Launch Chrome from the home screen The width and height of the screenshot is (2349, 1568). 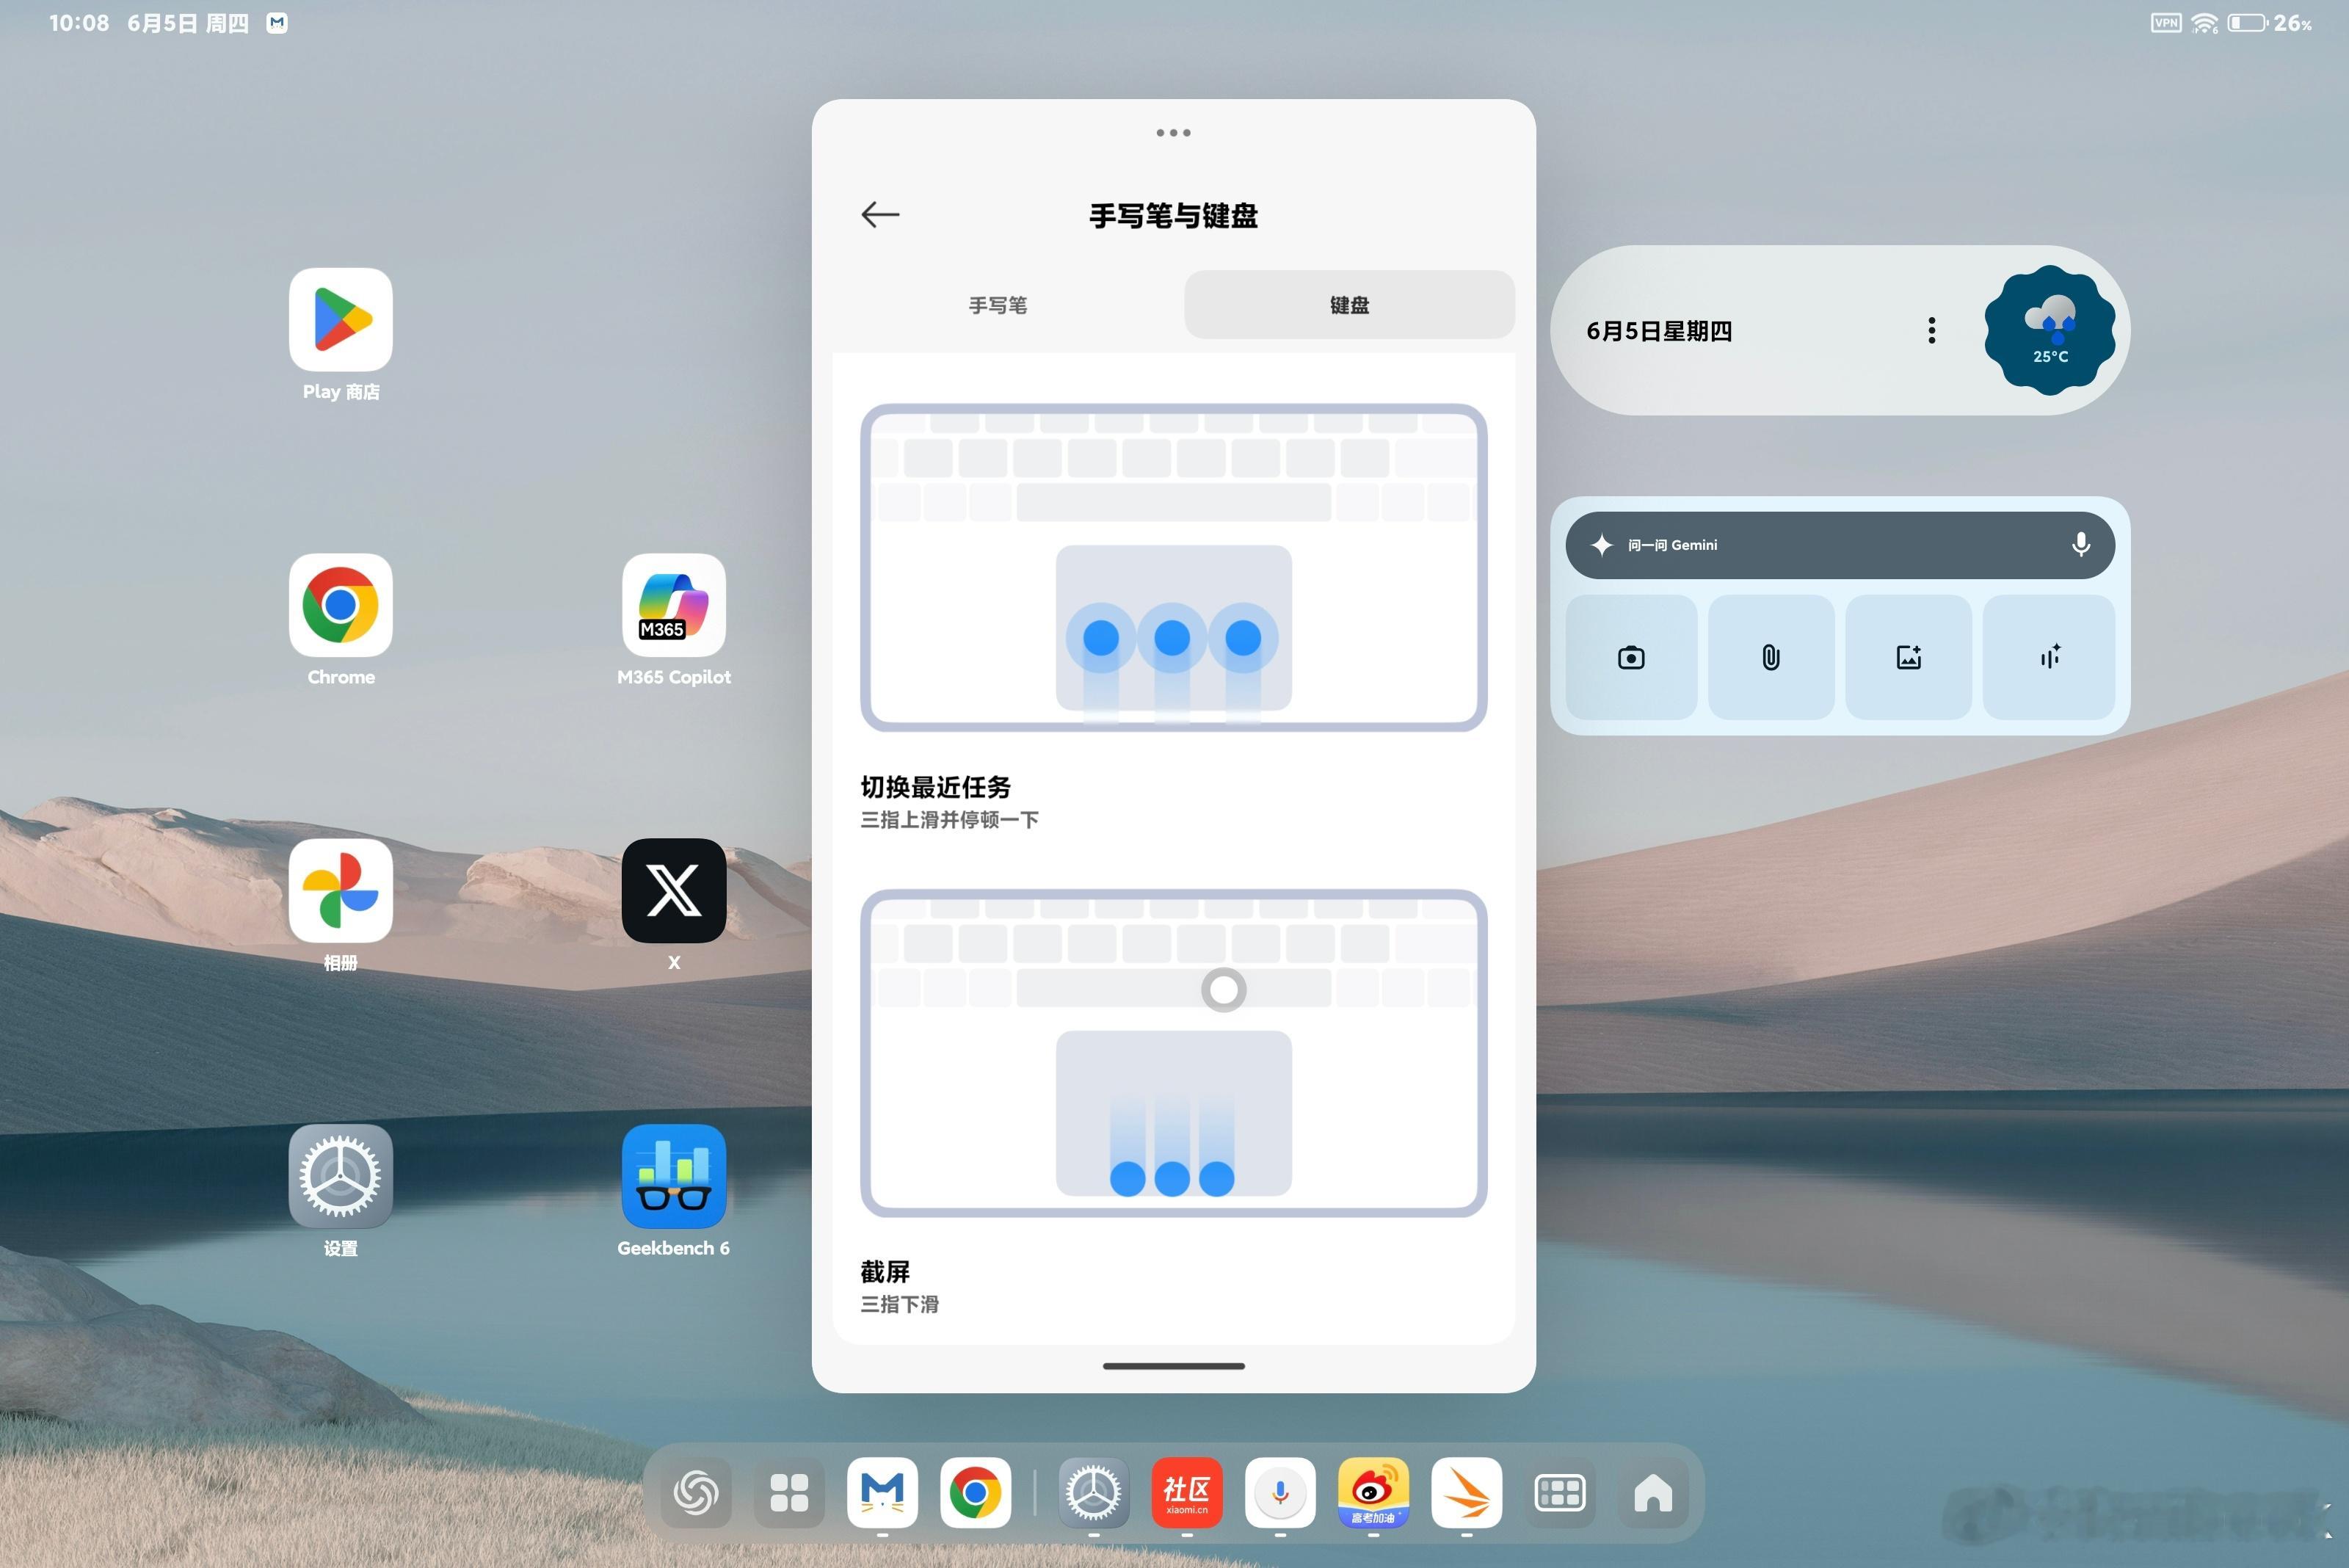pyautogui.click(x=341, y=605)
